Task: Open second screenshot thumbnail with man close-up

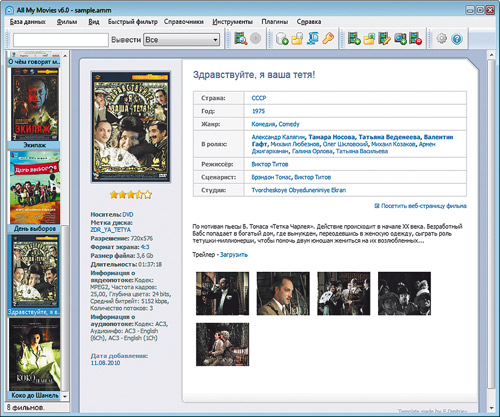Action: pyautogui.click(x=283, y=293)
